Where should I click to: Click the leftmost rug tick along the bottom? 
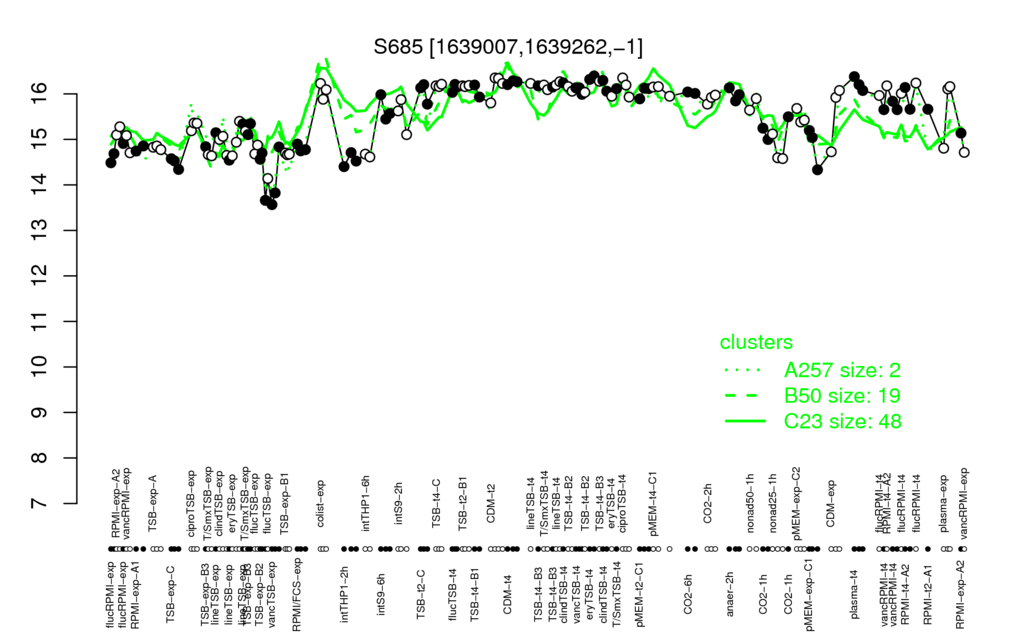[116, 549]
